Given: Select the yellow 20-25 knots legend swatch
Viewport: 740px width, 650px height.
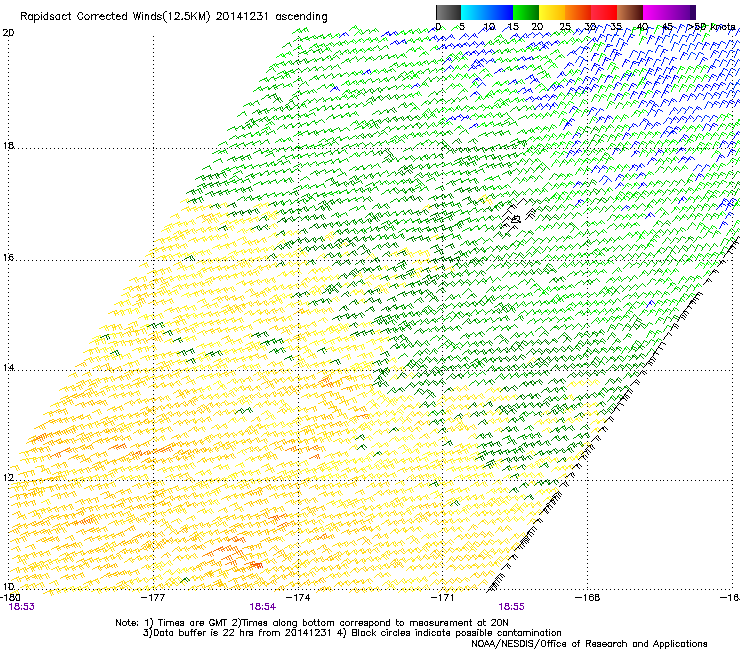Looking at the screenshot, I should click(552, 12).
